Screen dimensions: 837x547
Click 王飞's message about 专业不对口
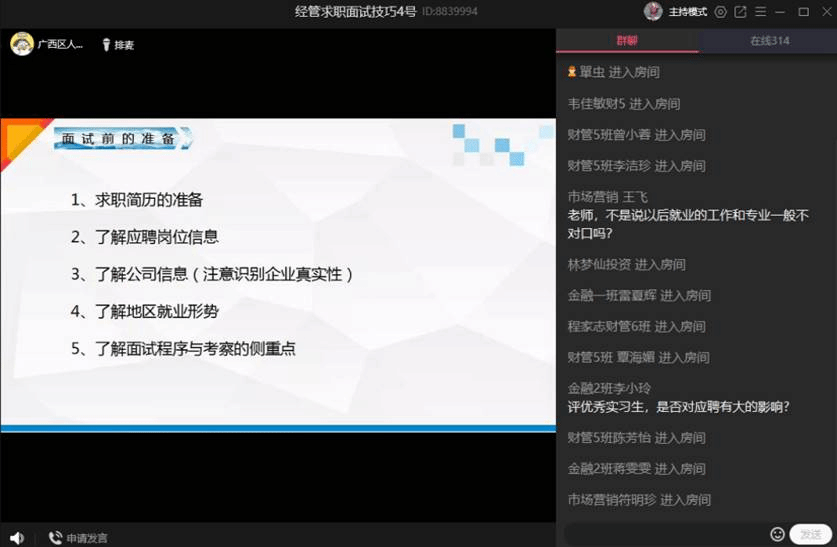[x=687, y=224]
